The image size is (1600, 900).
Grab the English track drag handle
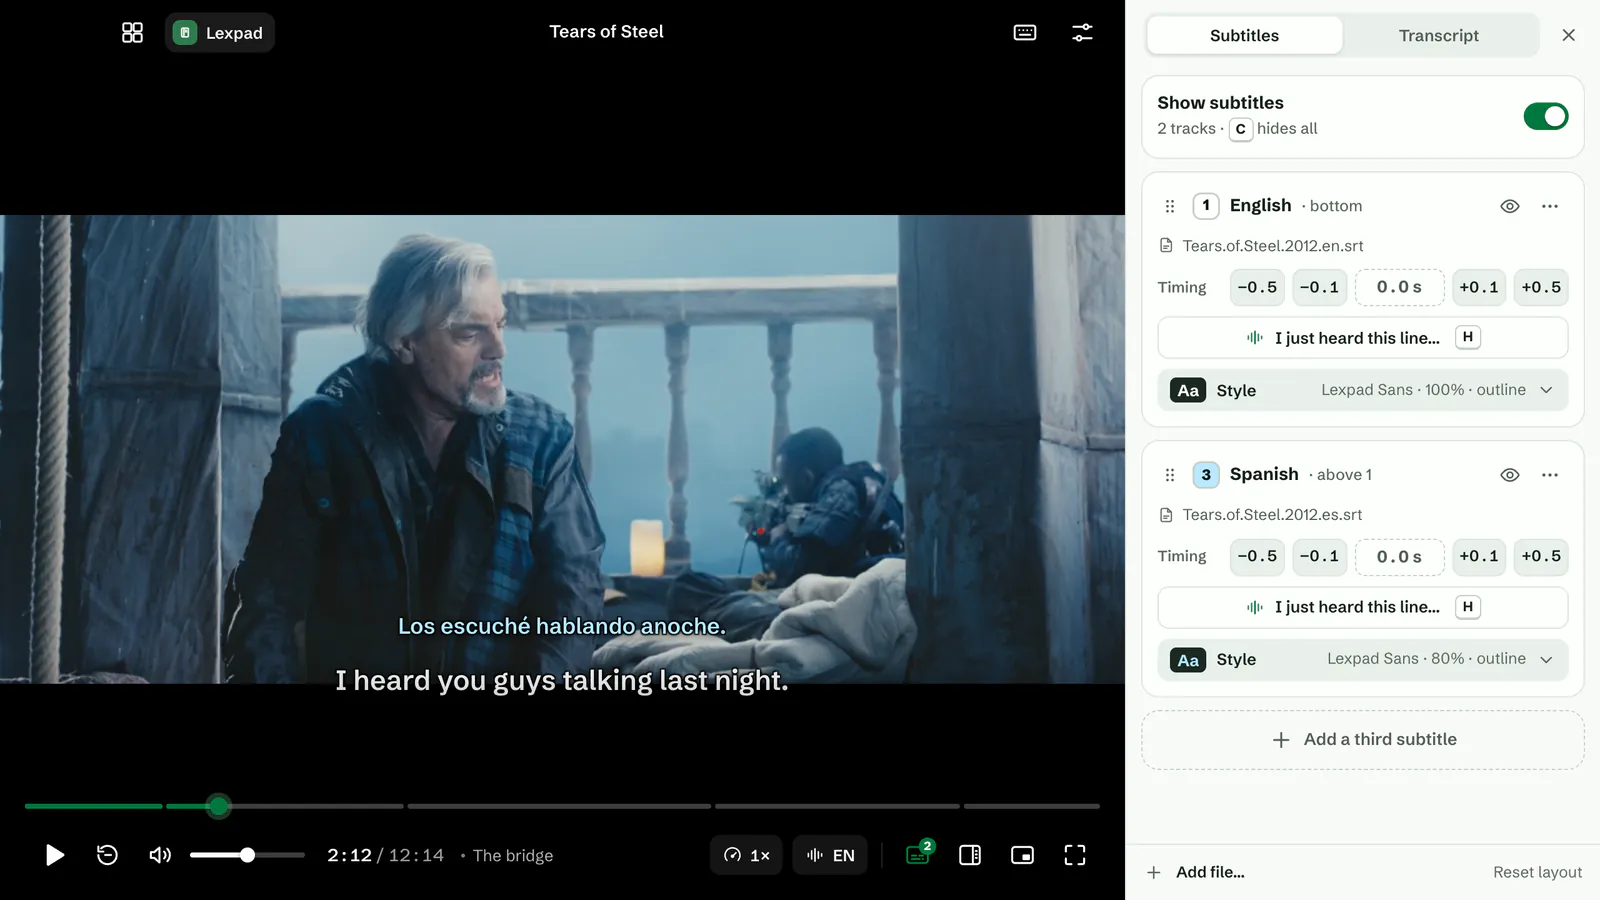click(1170, 206)
